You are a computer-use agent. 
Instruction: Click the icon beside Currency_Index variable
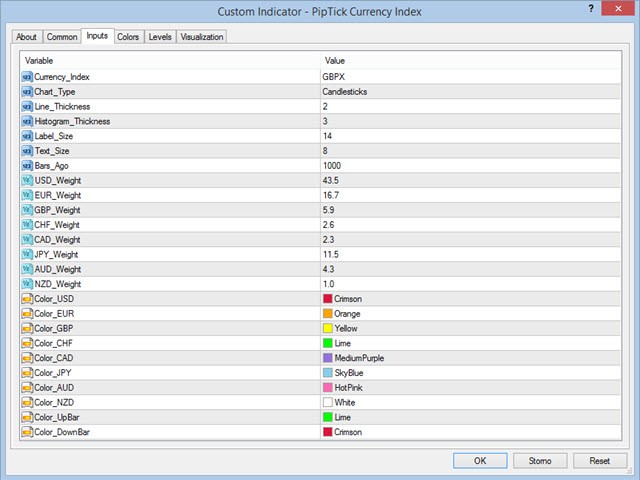pos(26,76)
